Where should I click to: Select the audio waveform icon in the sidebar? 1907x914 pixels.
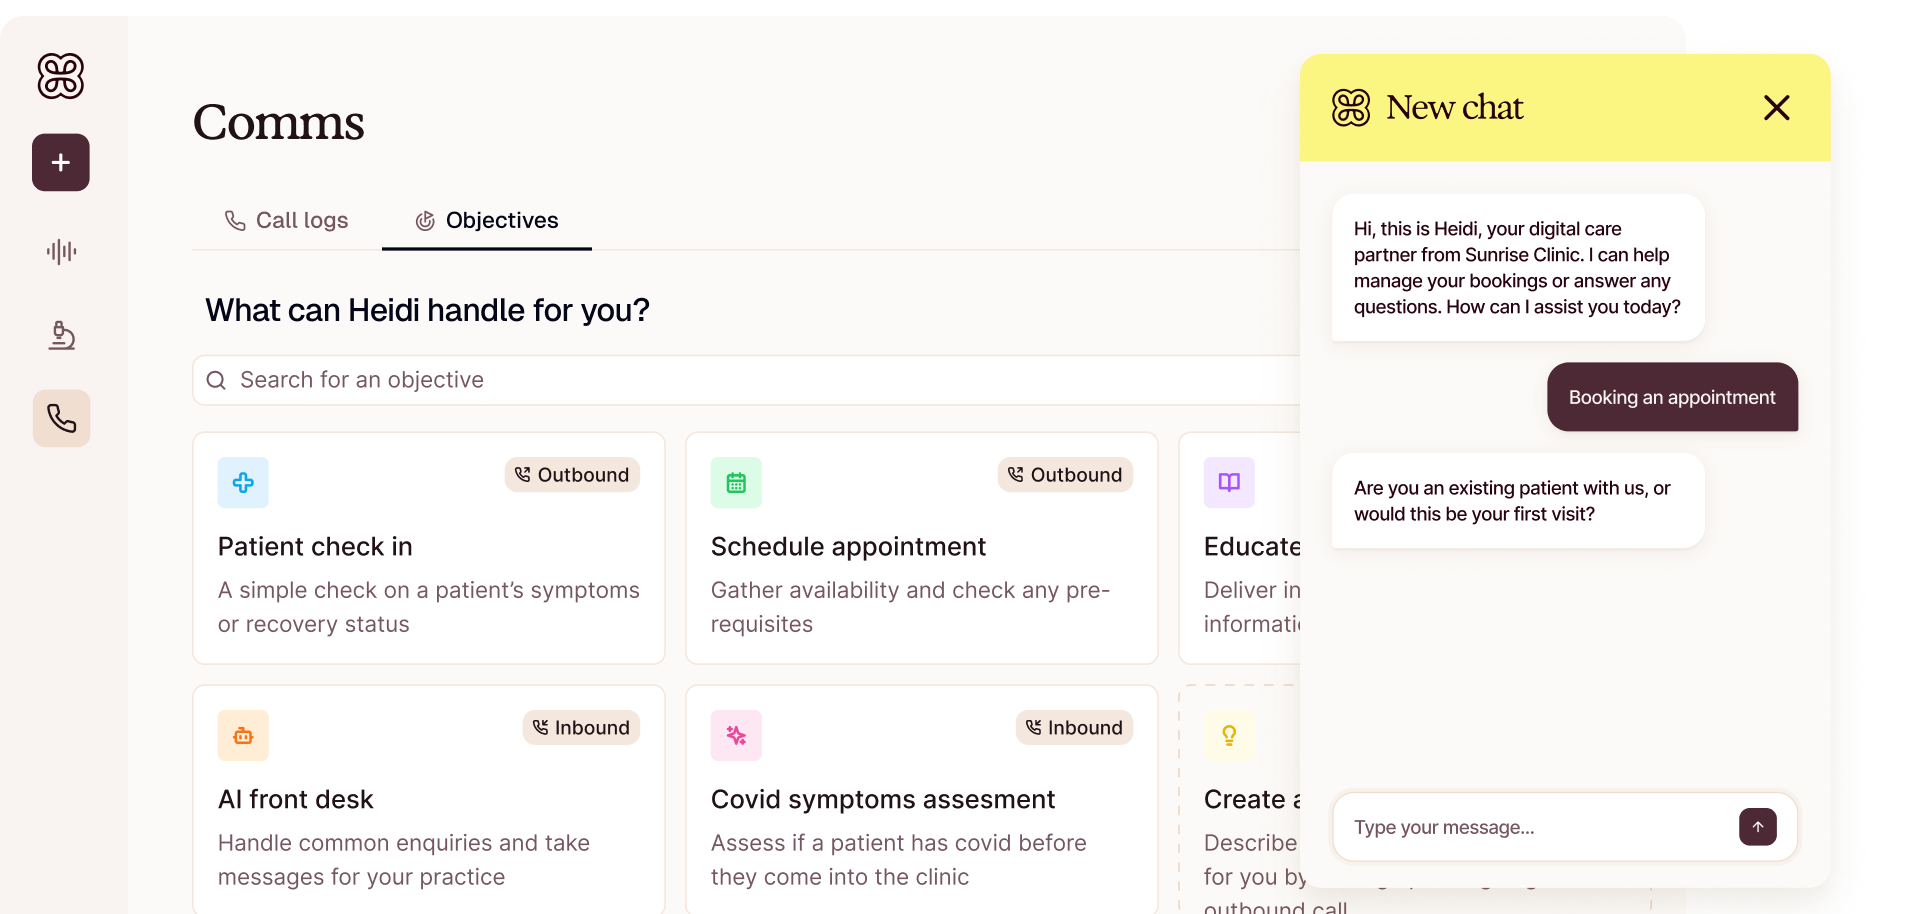(x=61, y=251)
